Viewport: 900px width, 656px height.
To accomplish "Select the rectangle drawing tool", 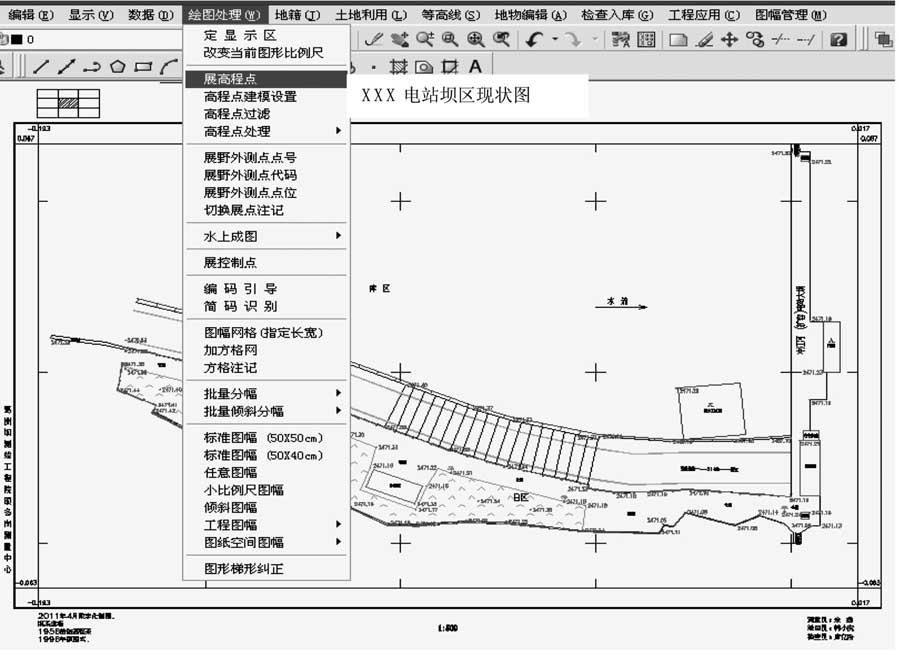I will (x=141, y=67).
